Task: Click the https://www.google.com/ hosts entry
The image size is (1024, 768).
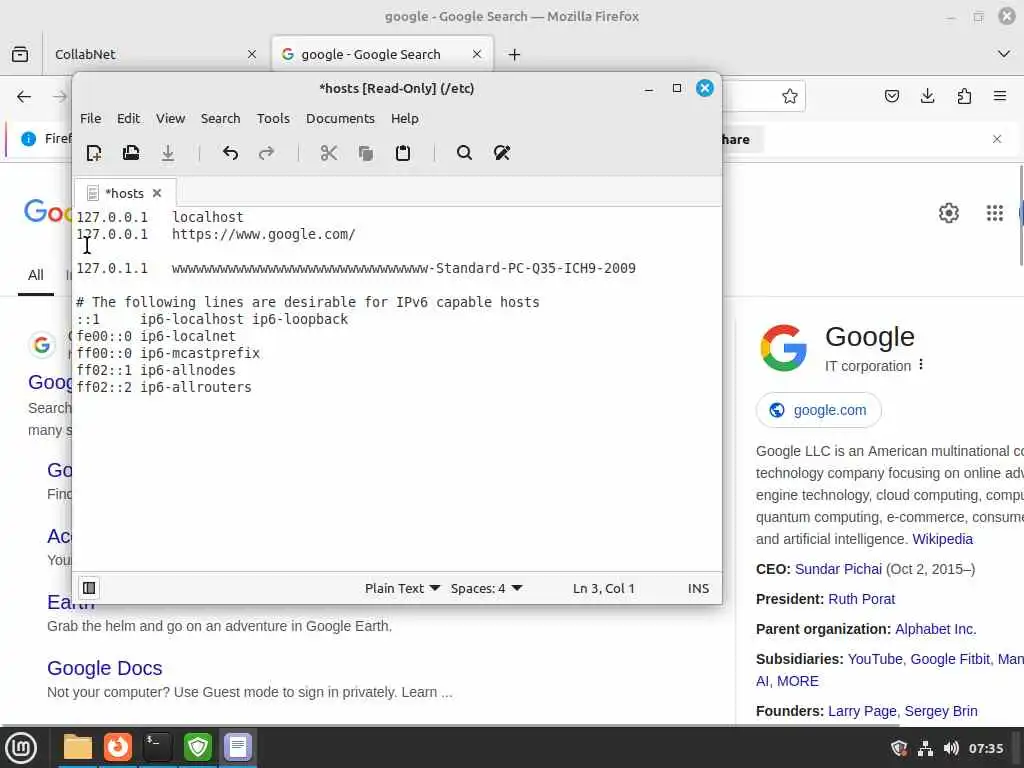Action: click(x=263, y=234)
